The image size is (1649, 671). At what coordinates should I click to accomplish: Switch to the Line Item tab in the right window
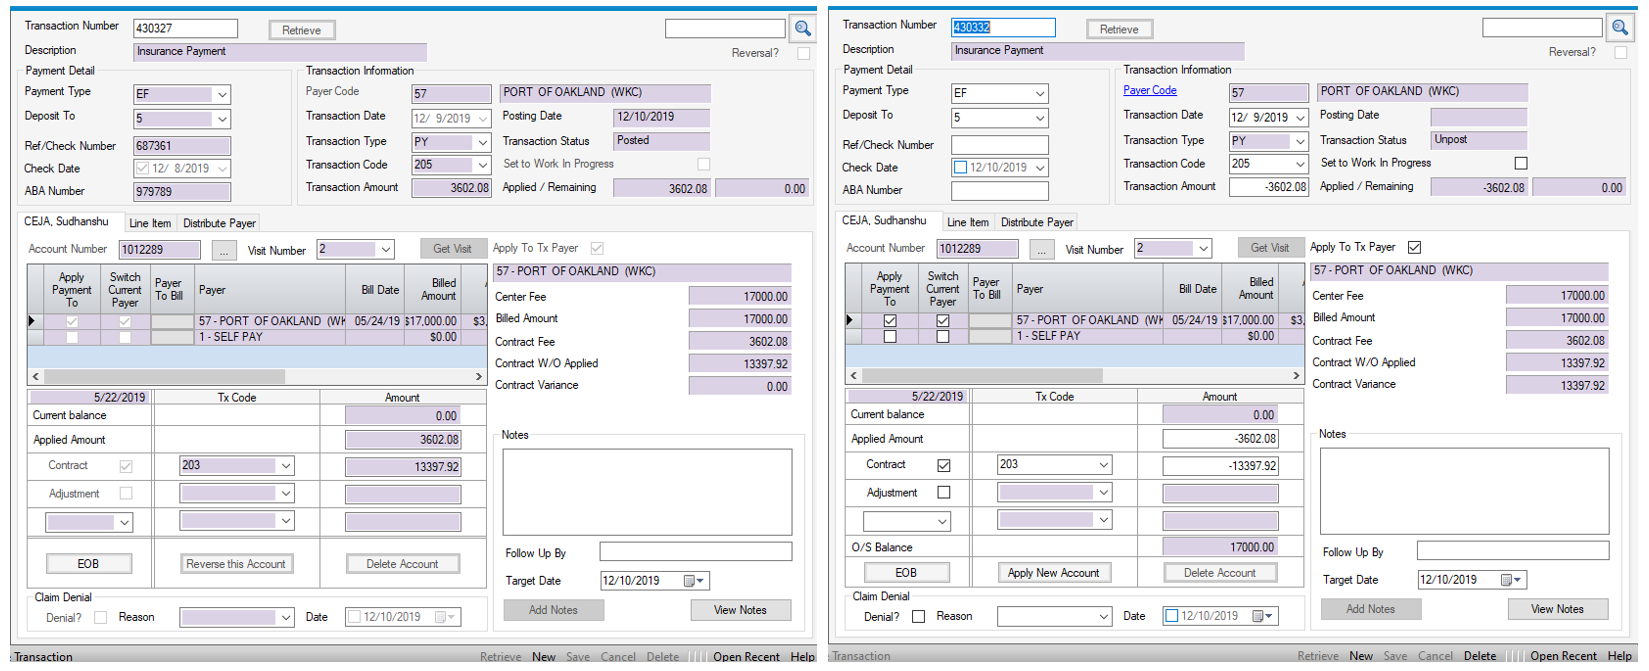point(967,222)
